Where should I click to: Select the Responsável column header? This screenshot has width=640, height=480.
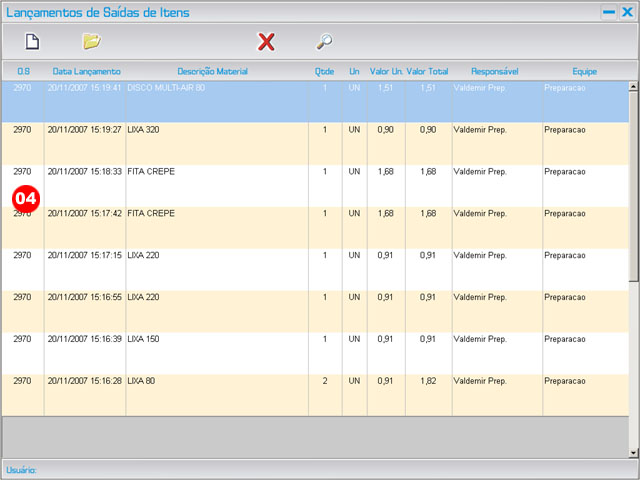494,72
